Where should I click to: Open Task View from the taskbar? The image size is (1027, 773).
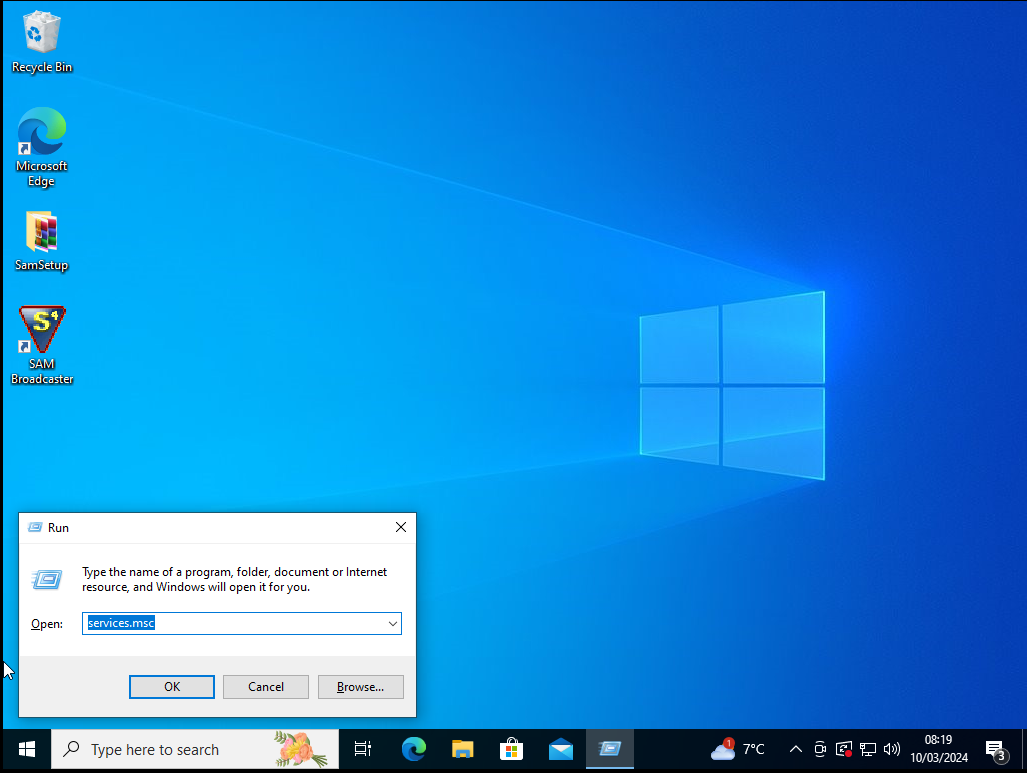(363, 749)
